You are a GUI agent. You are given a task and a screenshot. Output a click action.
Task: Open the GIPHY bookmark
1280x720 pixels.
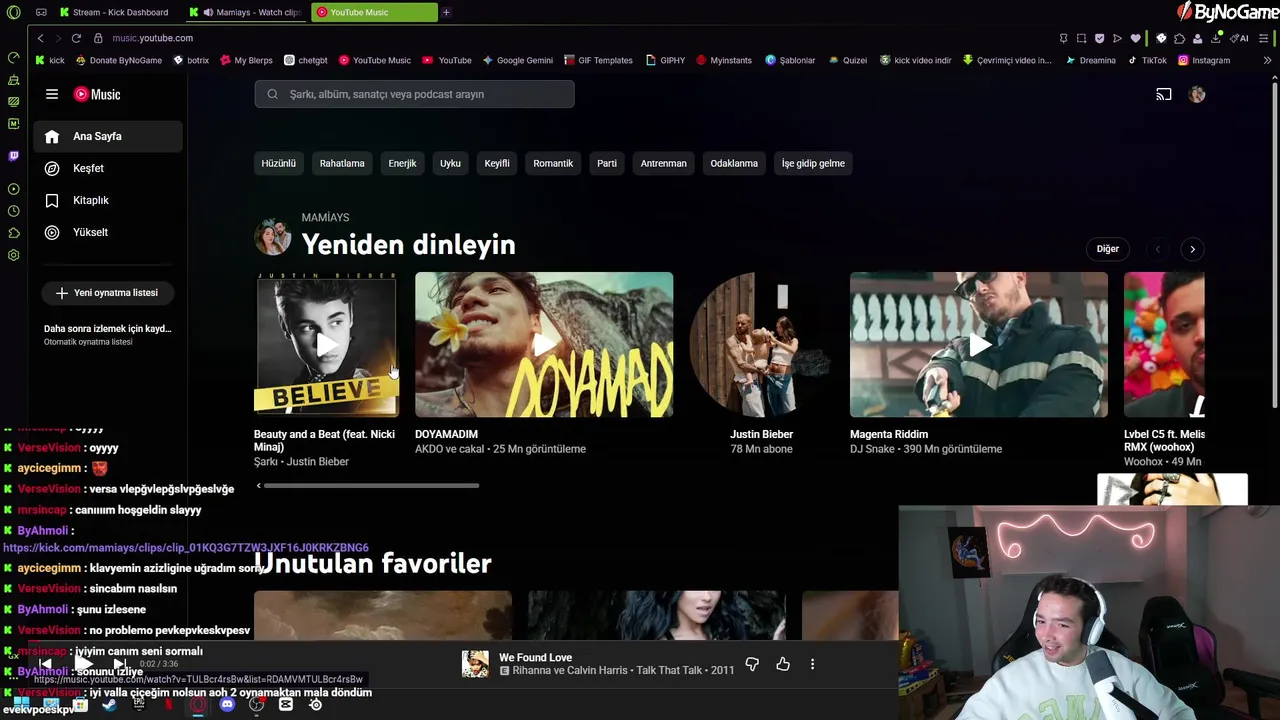(x=665, y=60)
